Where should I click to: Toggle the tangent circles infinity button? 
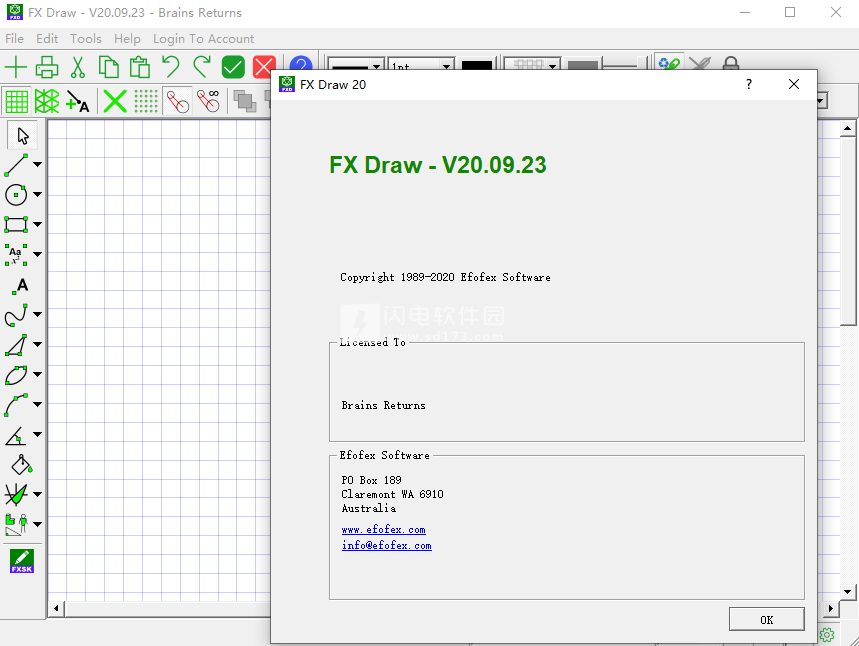pyautogui.click(x=208, y=101)
